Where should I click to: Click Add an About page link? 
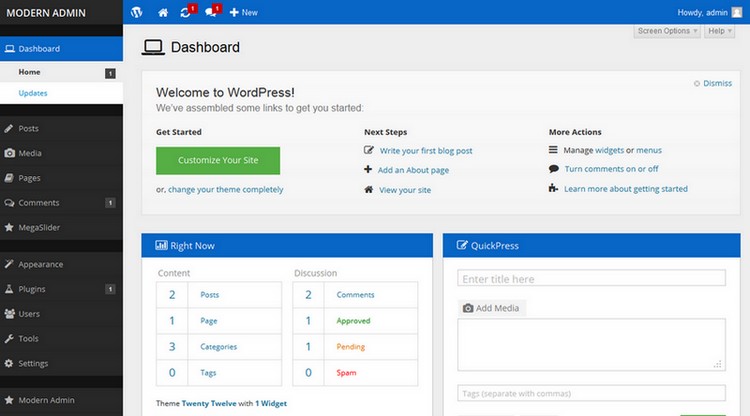coord(413,170)
